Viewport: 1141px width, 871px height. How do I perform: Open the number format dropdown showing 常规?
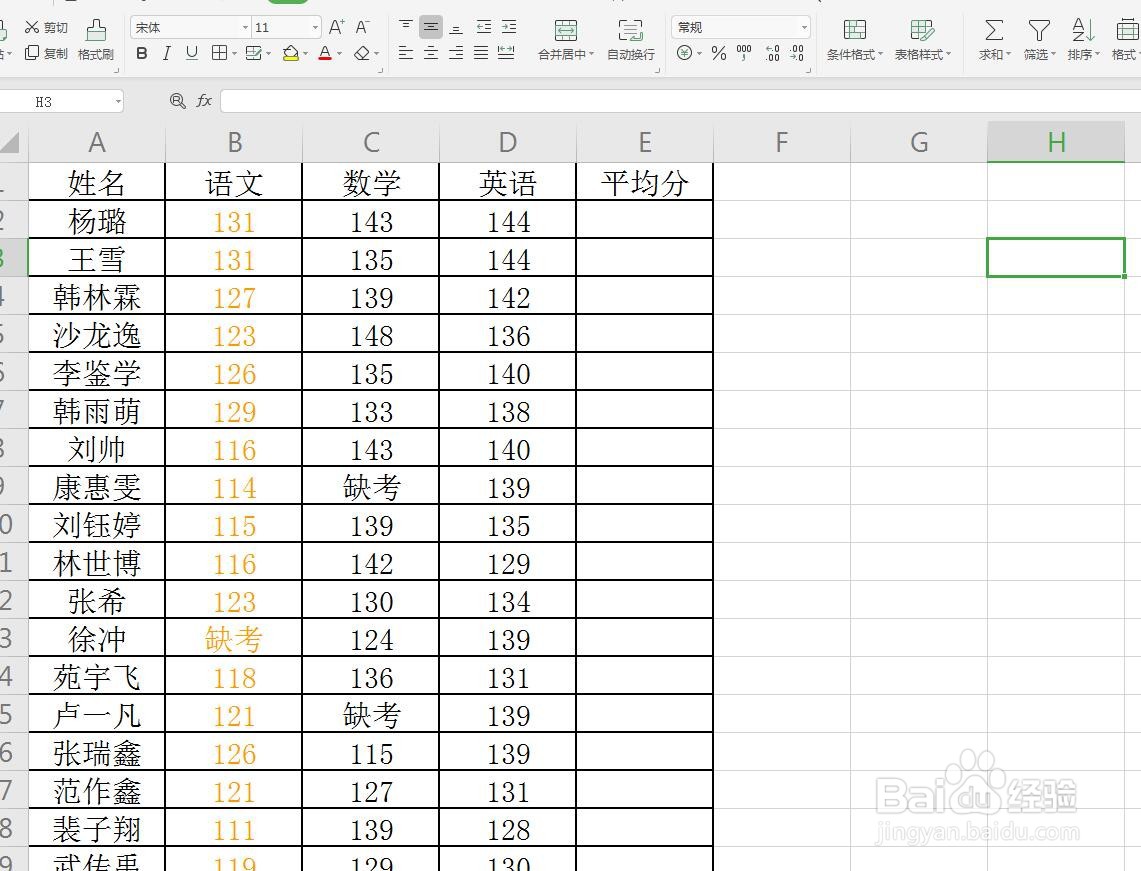tap(806, 26)
